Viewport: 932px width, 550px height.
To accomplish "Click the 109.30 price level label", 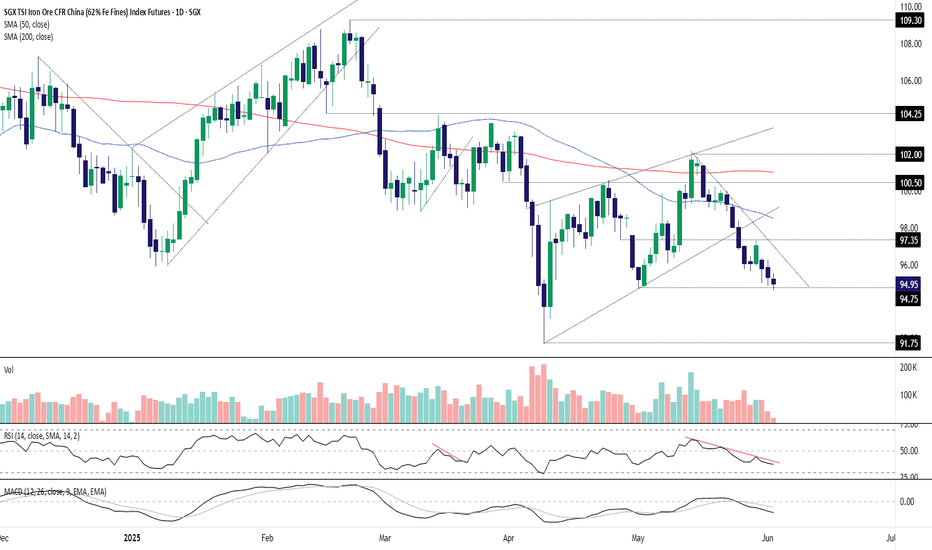I will point(911,20).
